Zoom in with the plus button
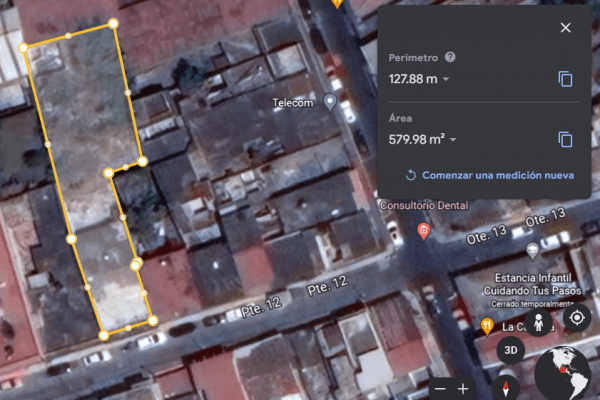 [x=463, y=388]
